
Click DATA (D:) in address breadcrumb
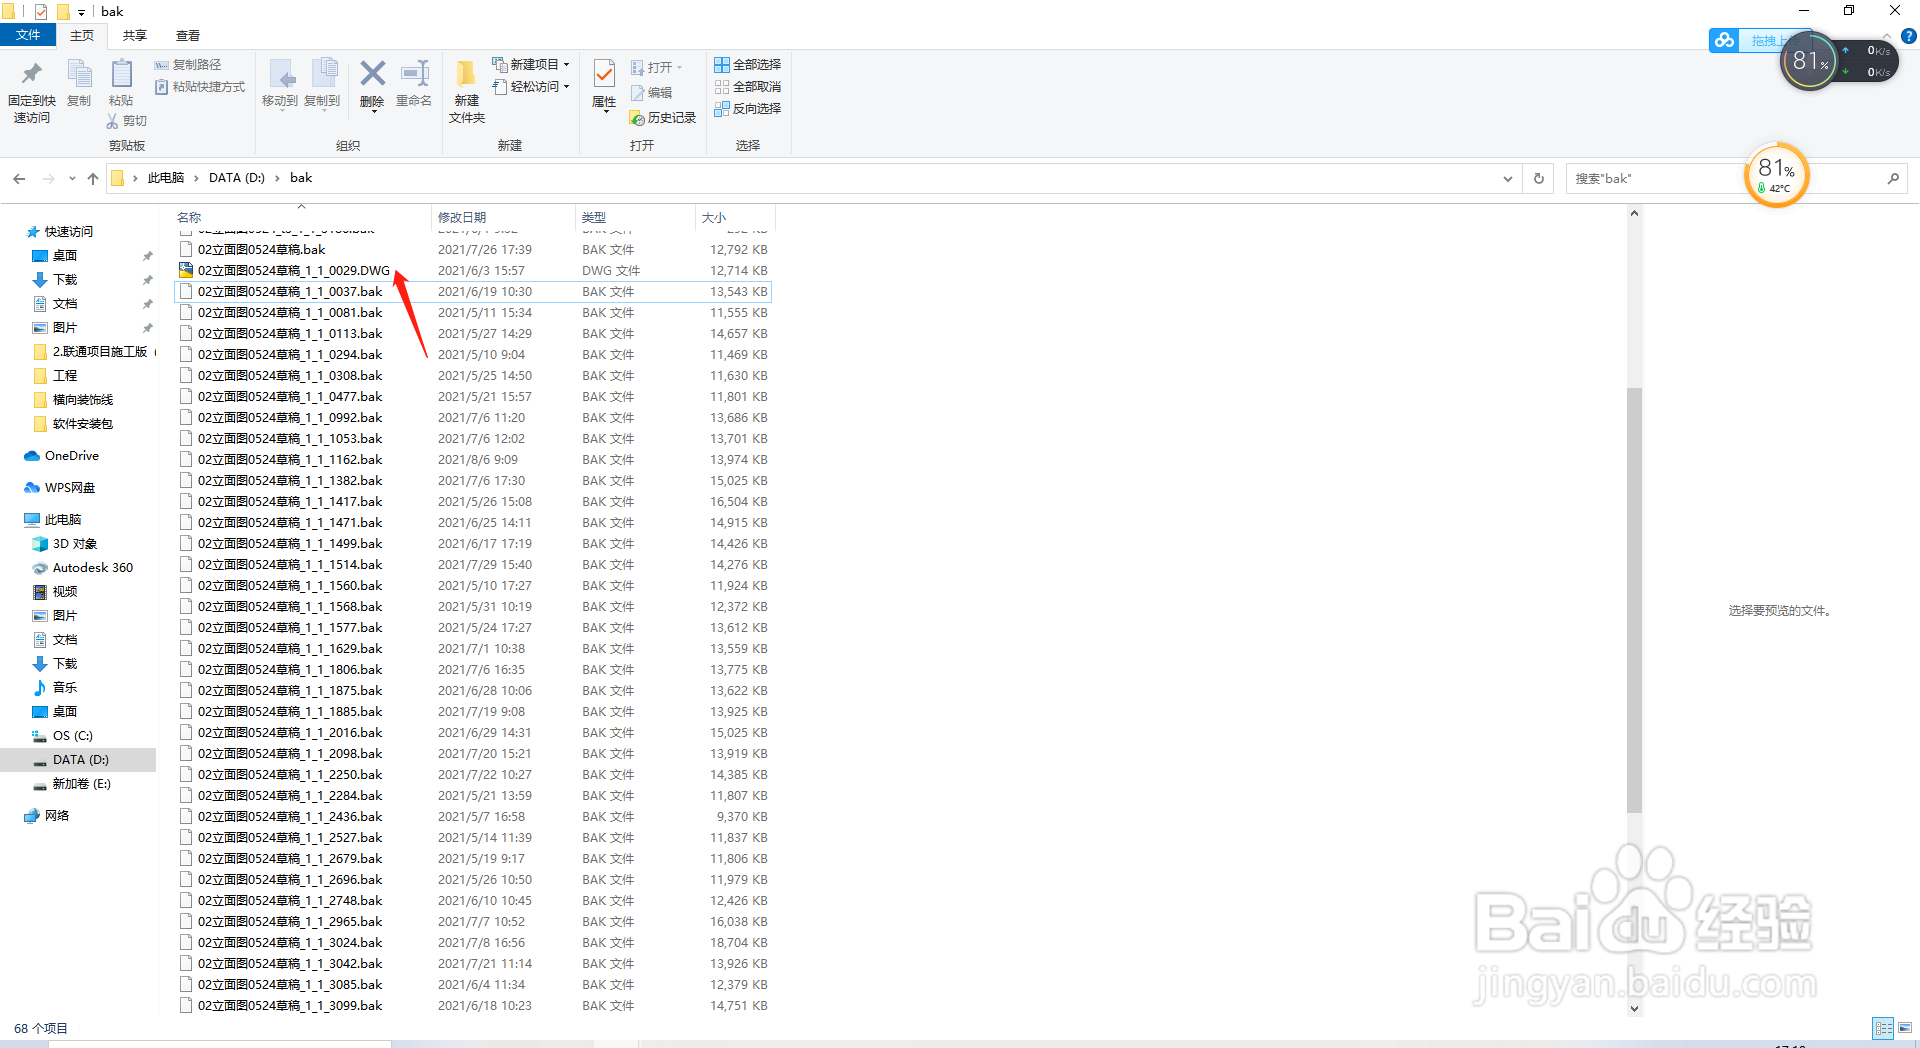[237, 178]
